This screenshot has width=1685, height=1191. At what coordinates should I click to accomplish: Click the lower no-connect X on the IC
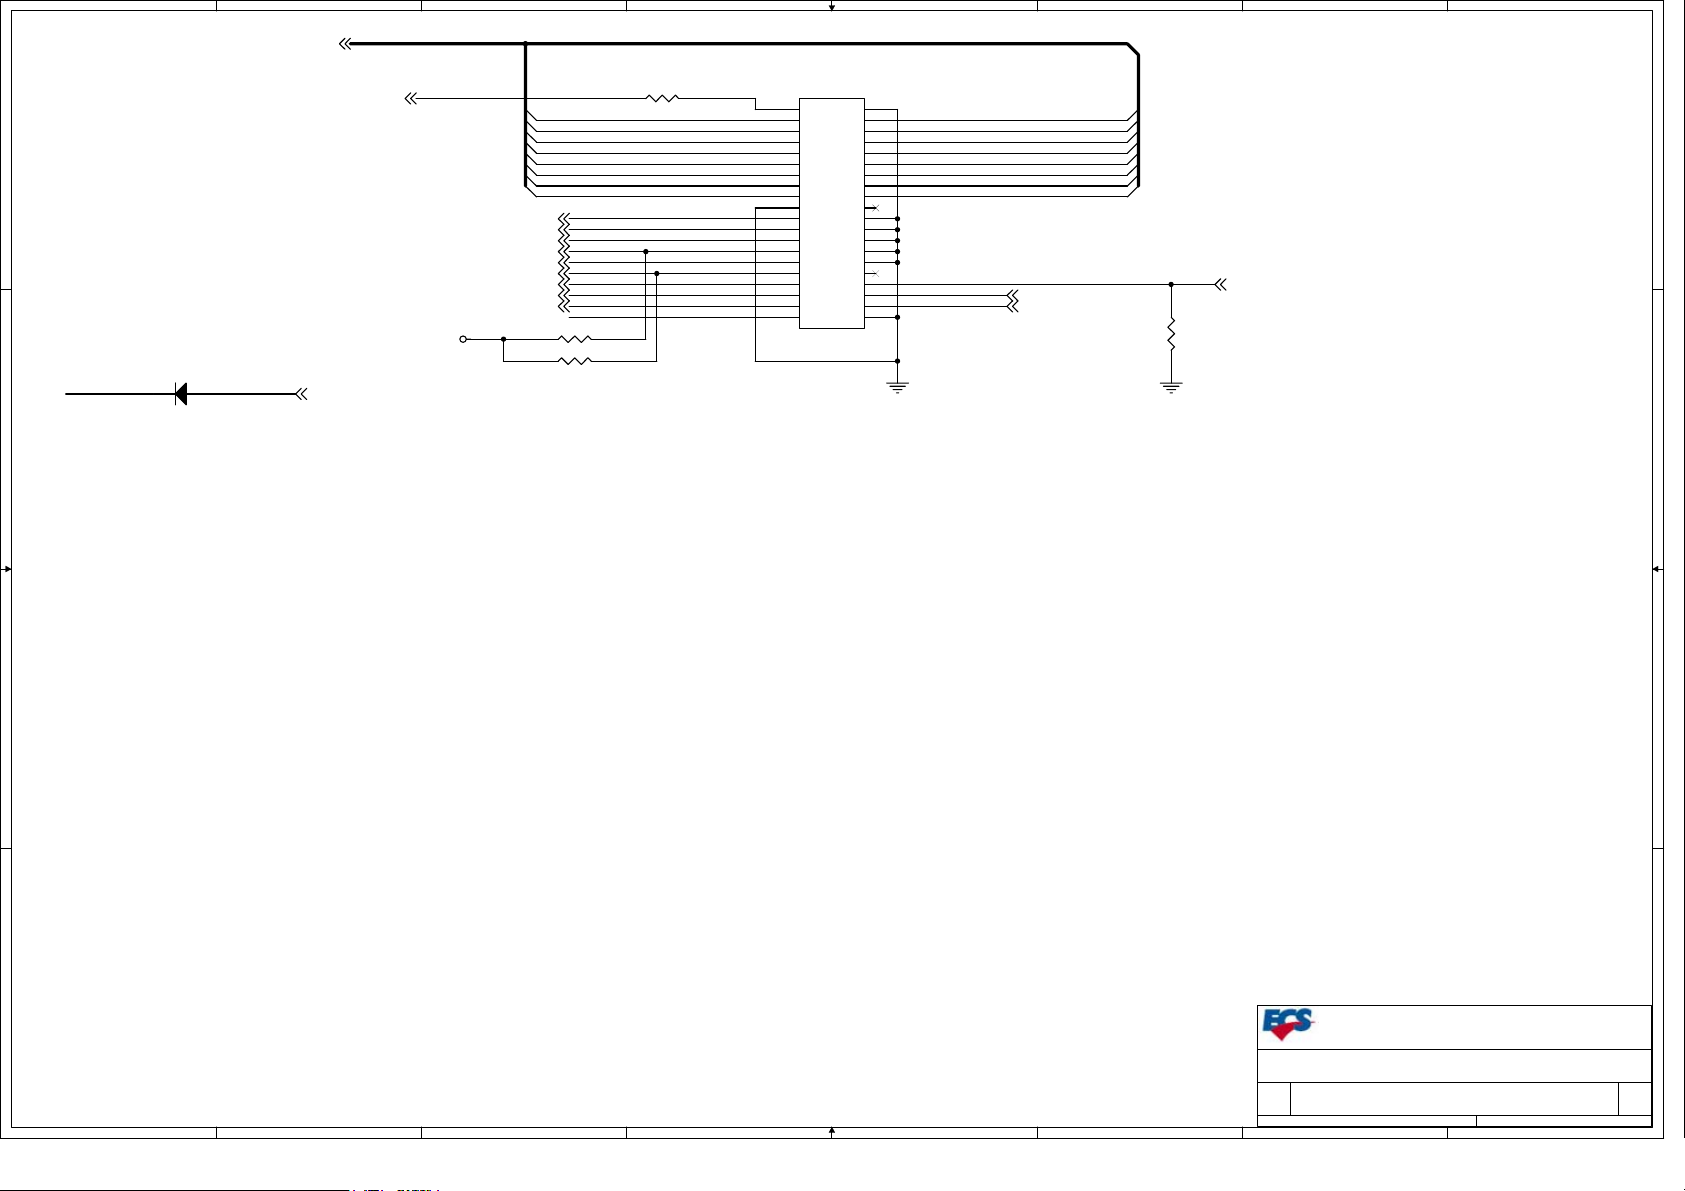point(876,273)
